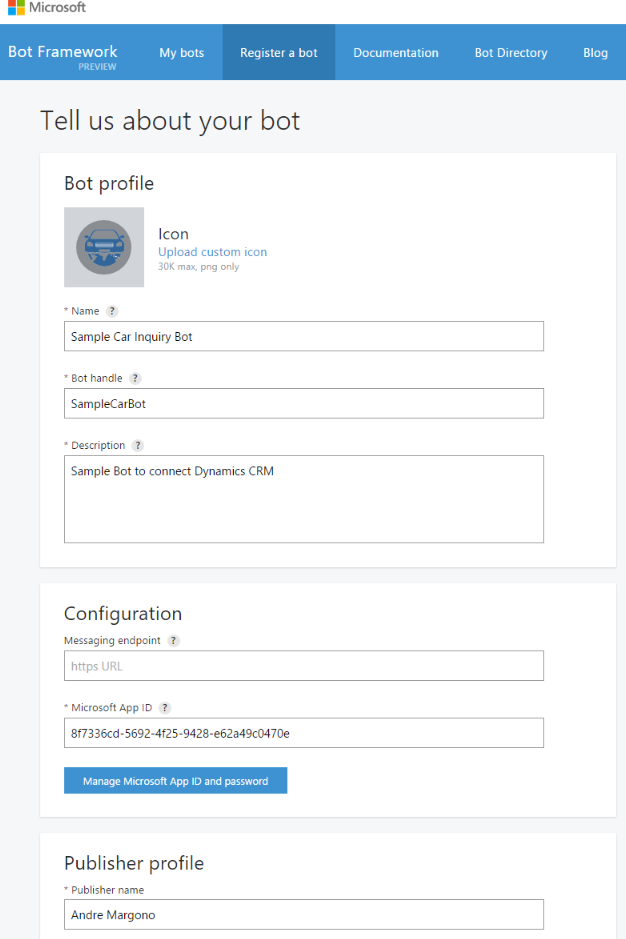Open the Blog tab
The width and height of the screenshot is (626, 939).
[x=596, y=53]
